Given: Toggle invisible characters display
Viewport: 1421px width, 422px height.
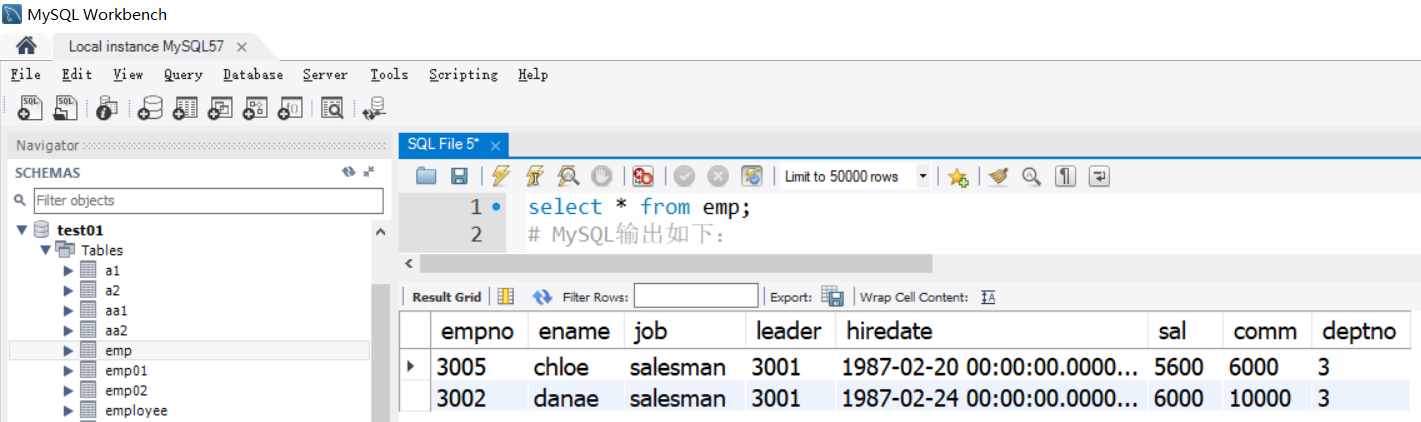Looking at the screenshot, I should (1066, 177).
